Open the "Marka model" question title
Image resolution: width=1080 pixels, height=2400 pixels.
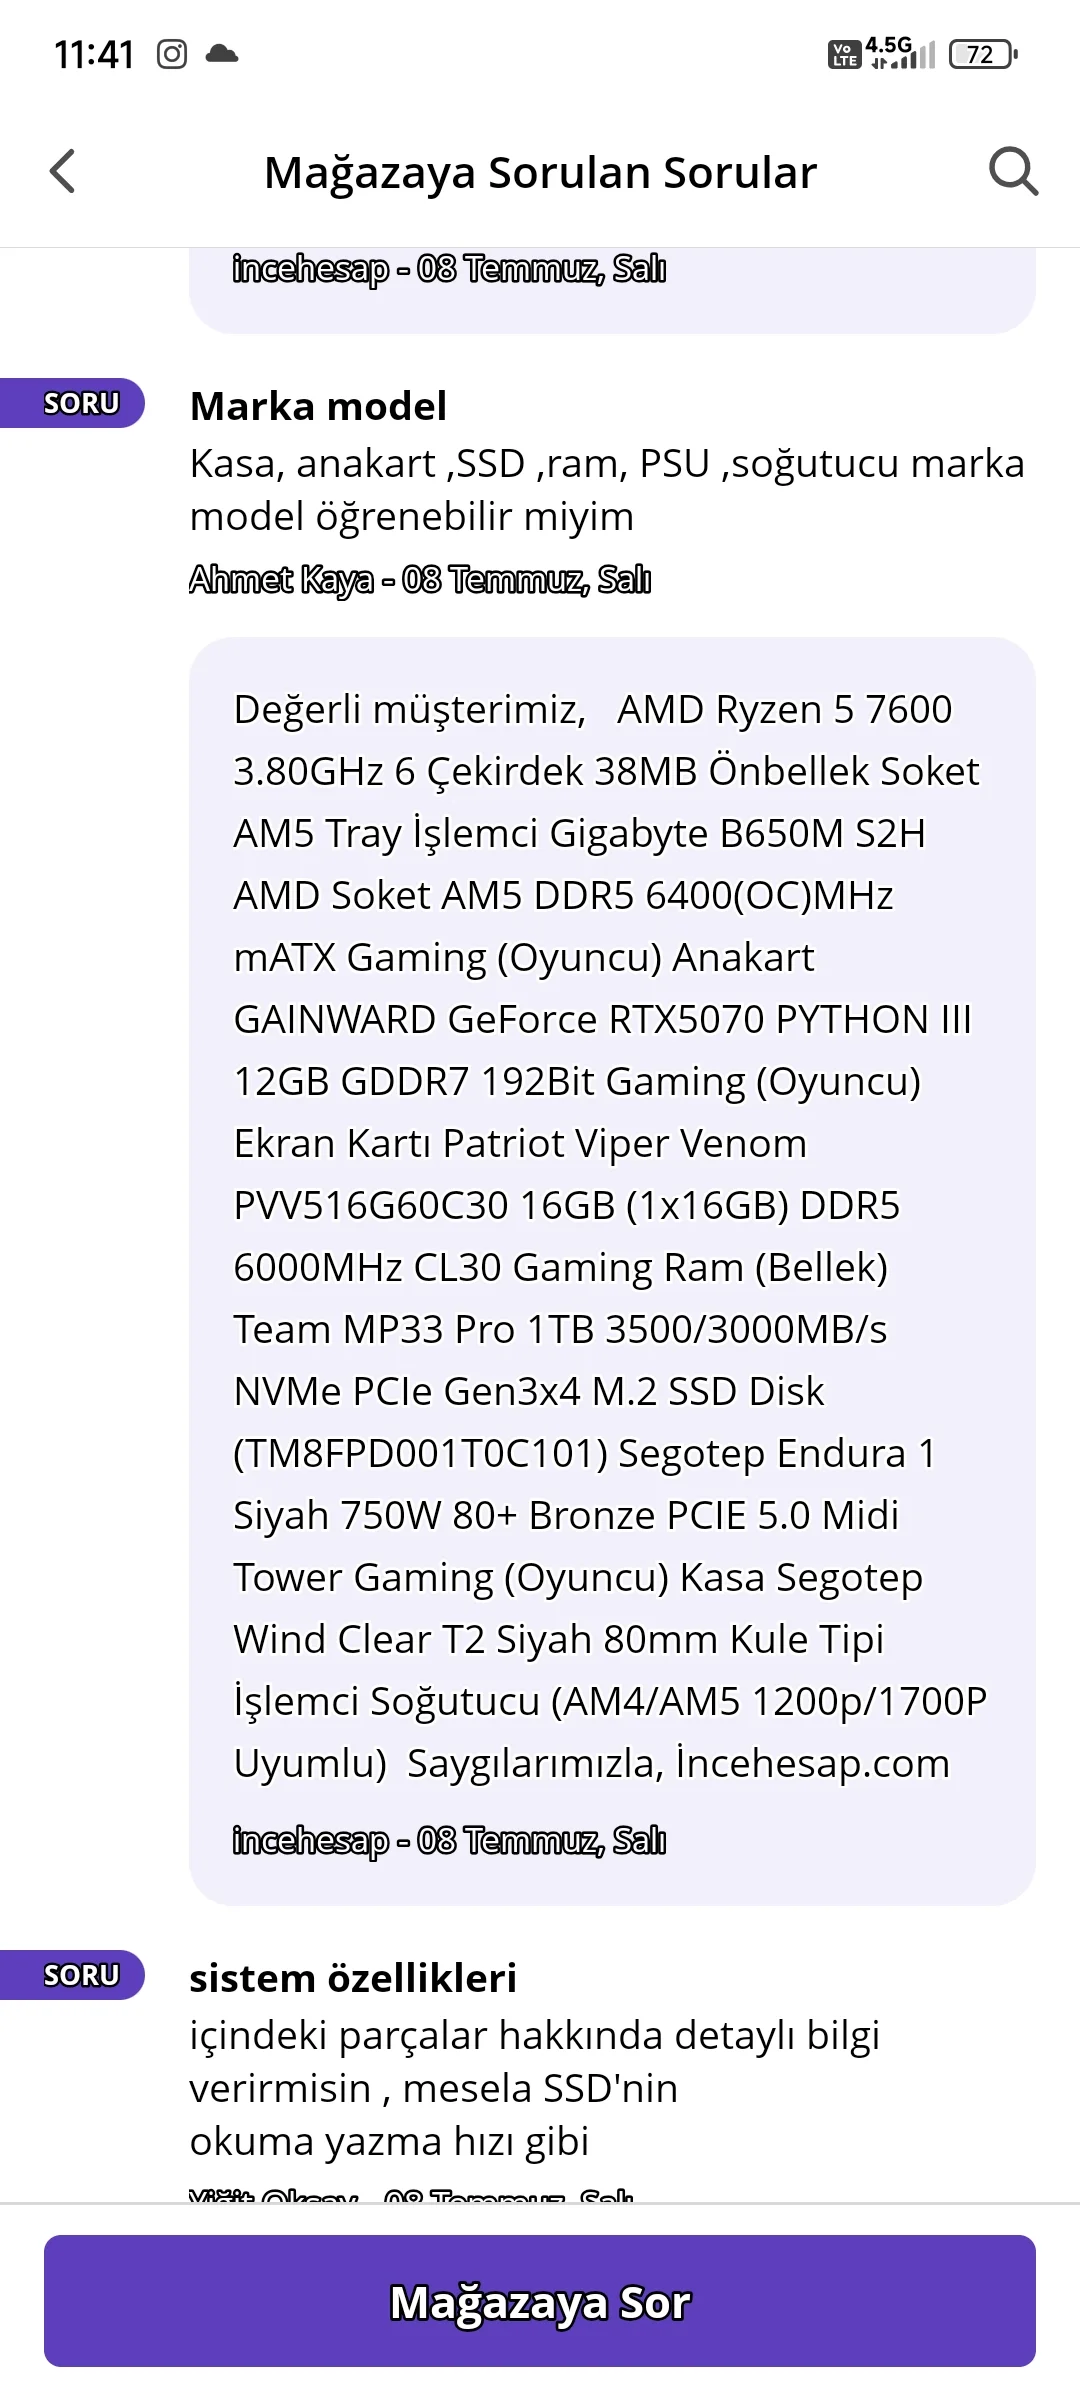pos(318,406)
